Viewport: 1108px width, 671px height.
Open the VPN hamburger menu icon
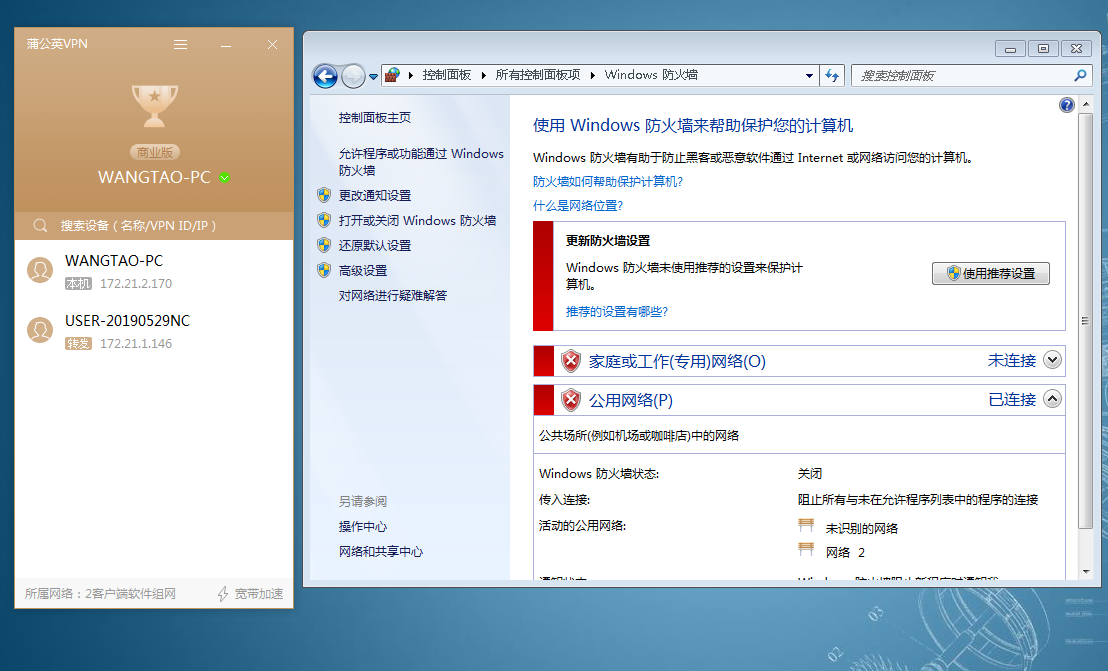(180, 45)
